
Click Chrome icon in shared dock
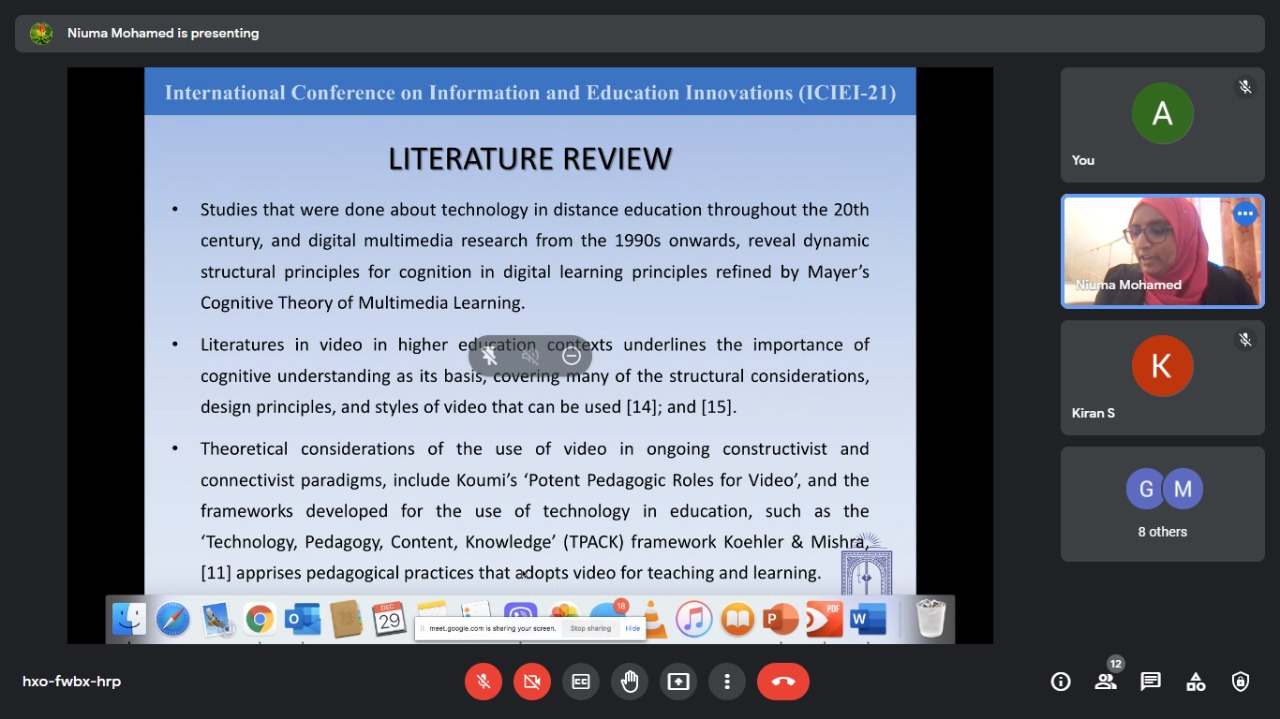click(x=260, y=620)
